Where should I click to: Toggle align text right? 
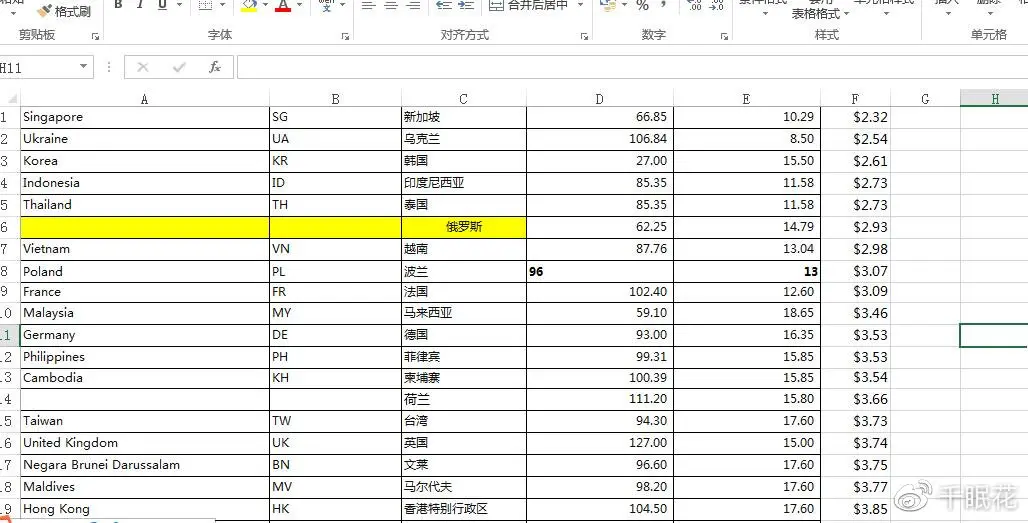tap(413, 5)
